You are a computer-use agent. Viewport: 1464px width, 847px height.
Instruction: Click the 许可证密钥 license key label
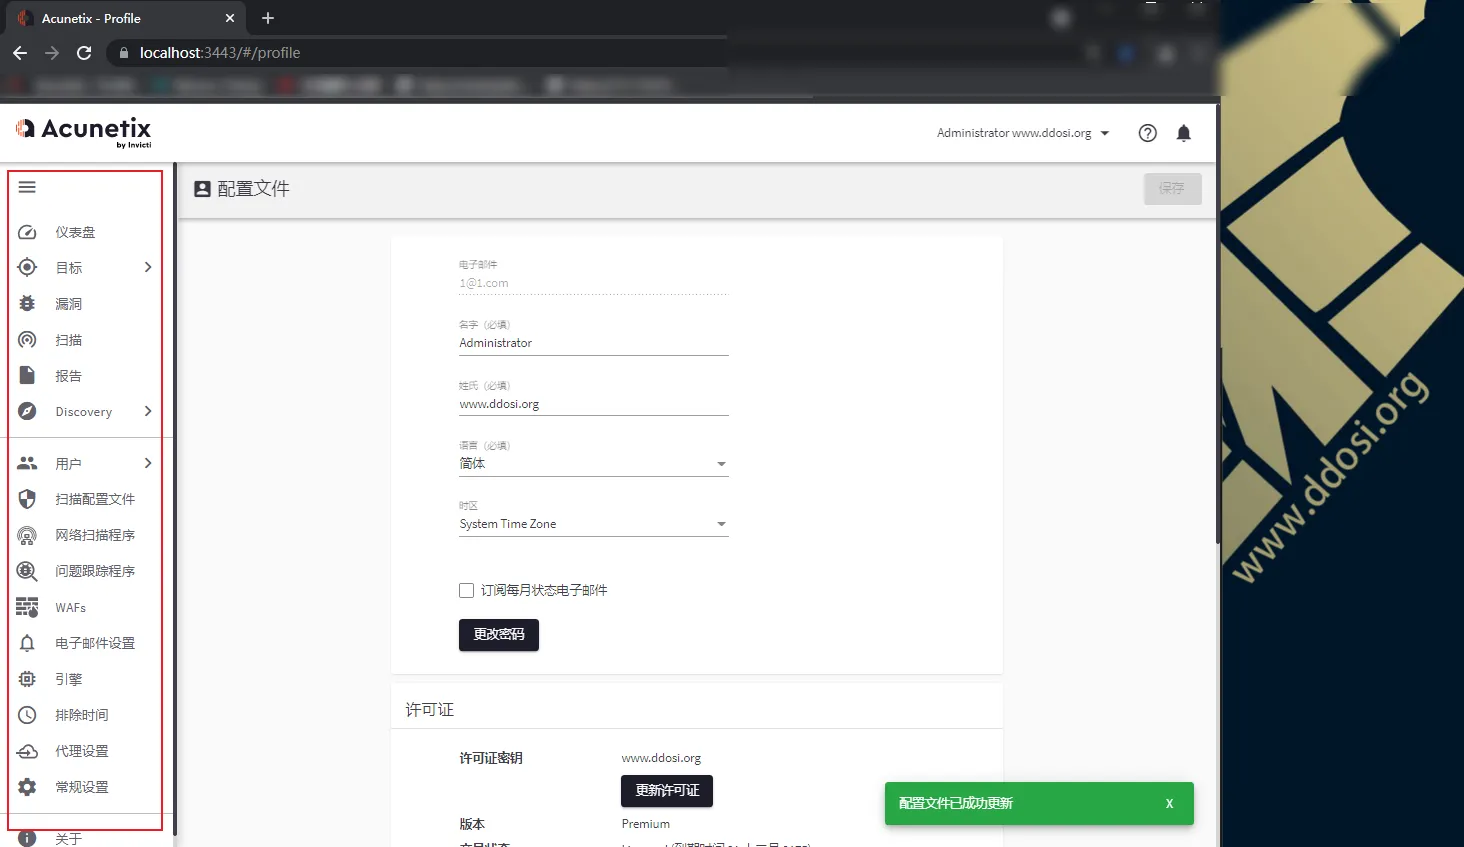coord(491,758)
